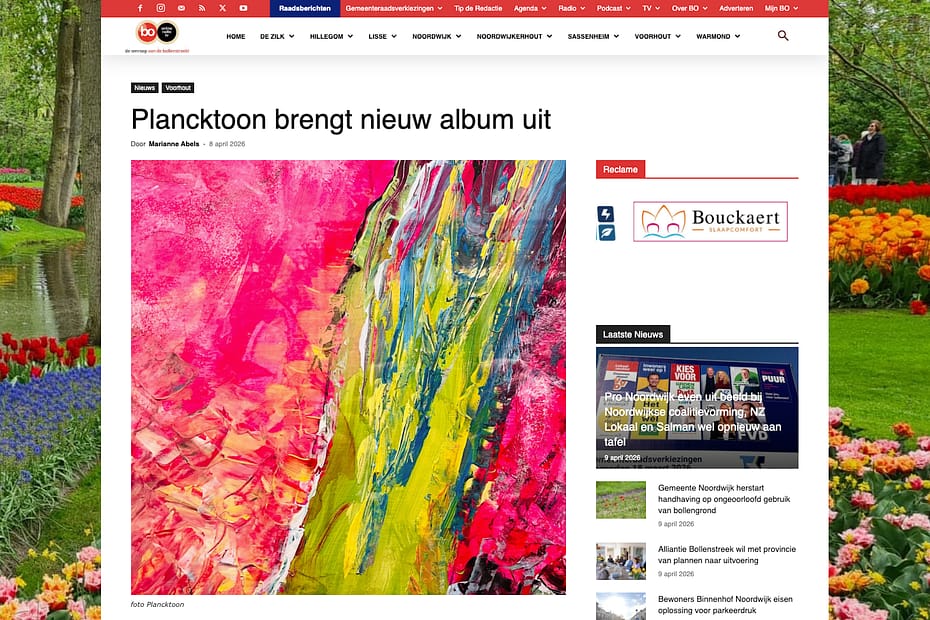Click the lightning bolt ad icon
Screen dimensions: 930x620
(606, 214)
